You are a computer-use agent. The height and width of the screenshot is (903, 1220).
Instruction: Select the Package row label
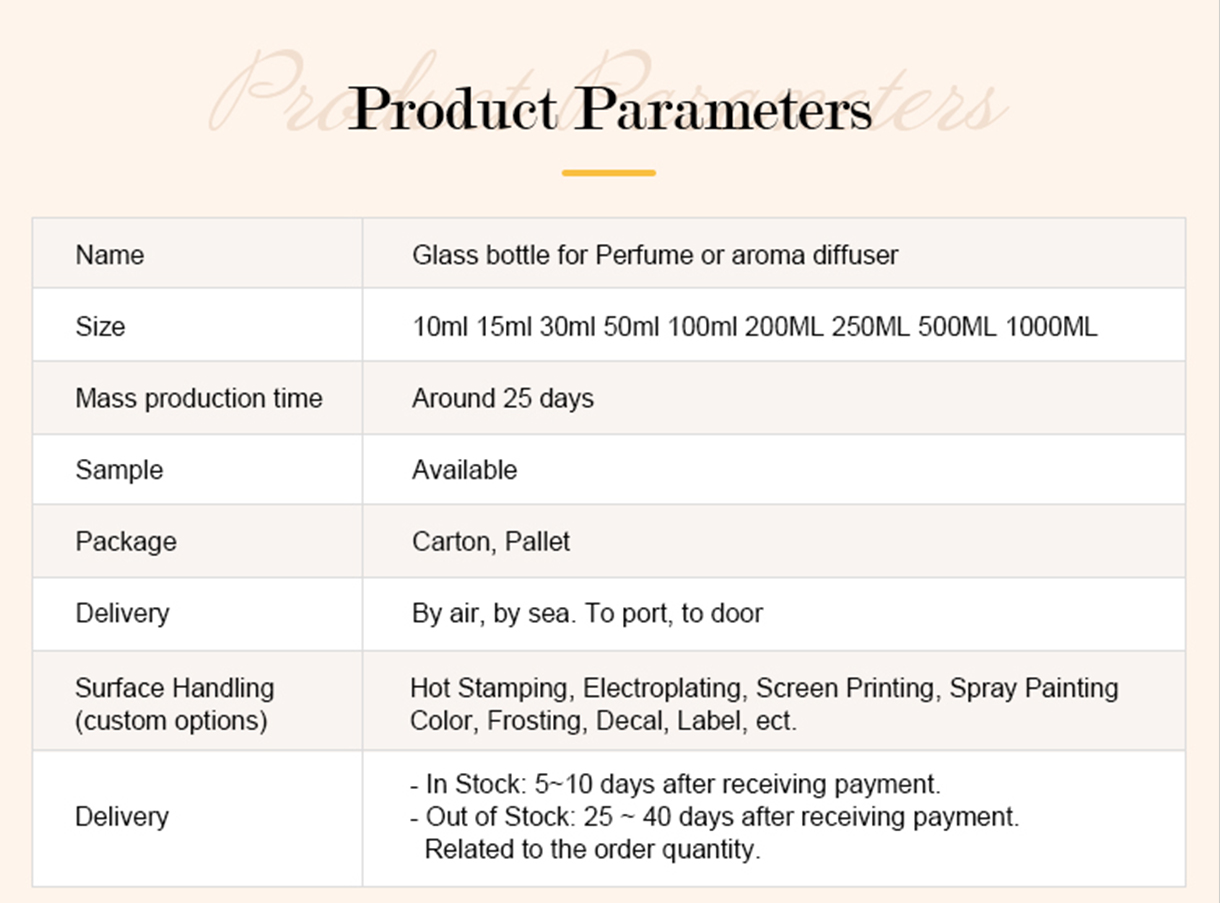point(125,542)
